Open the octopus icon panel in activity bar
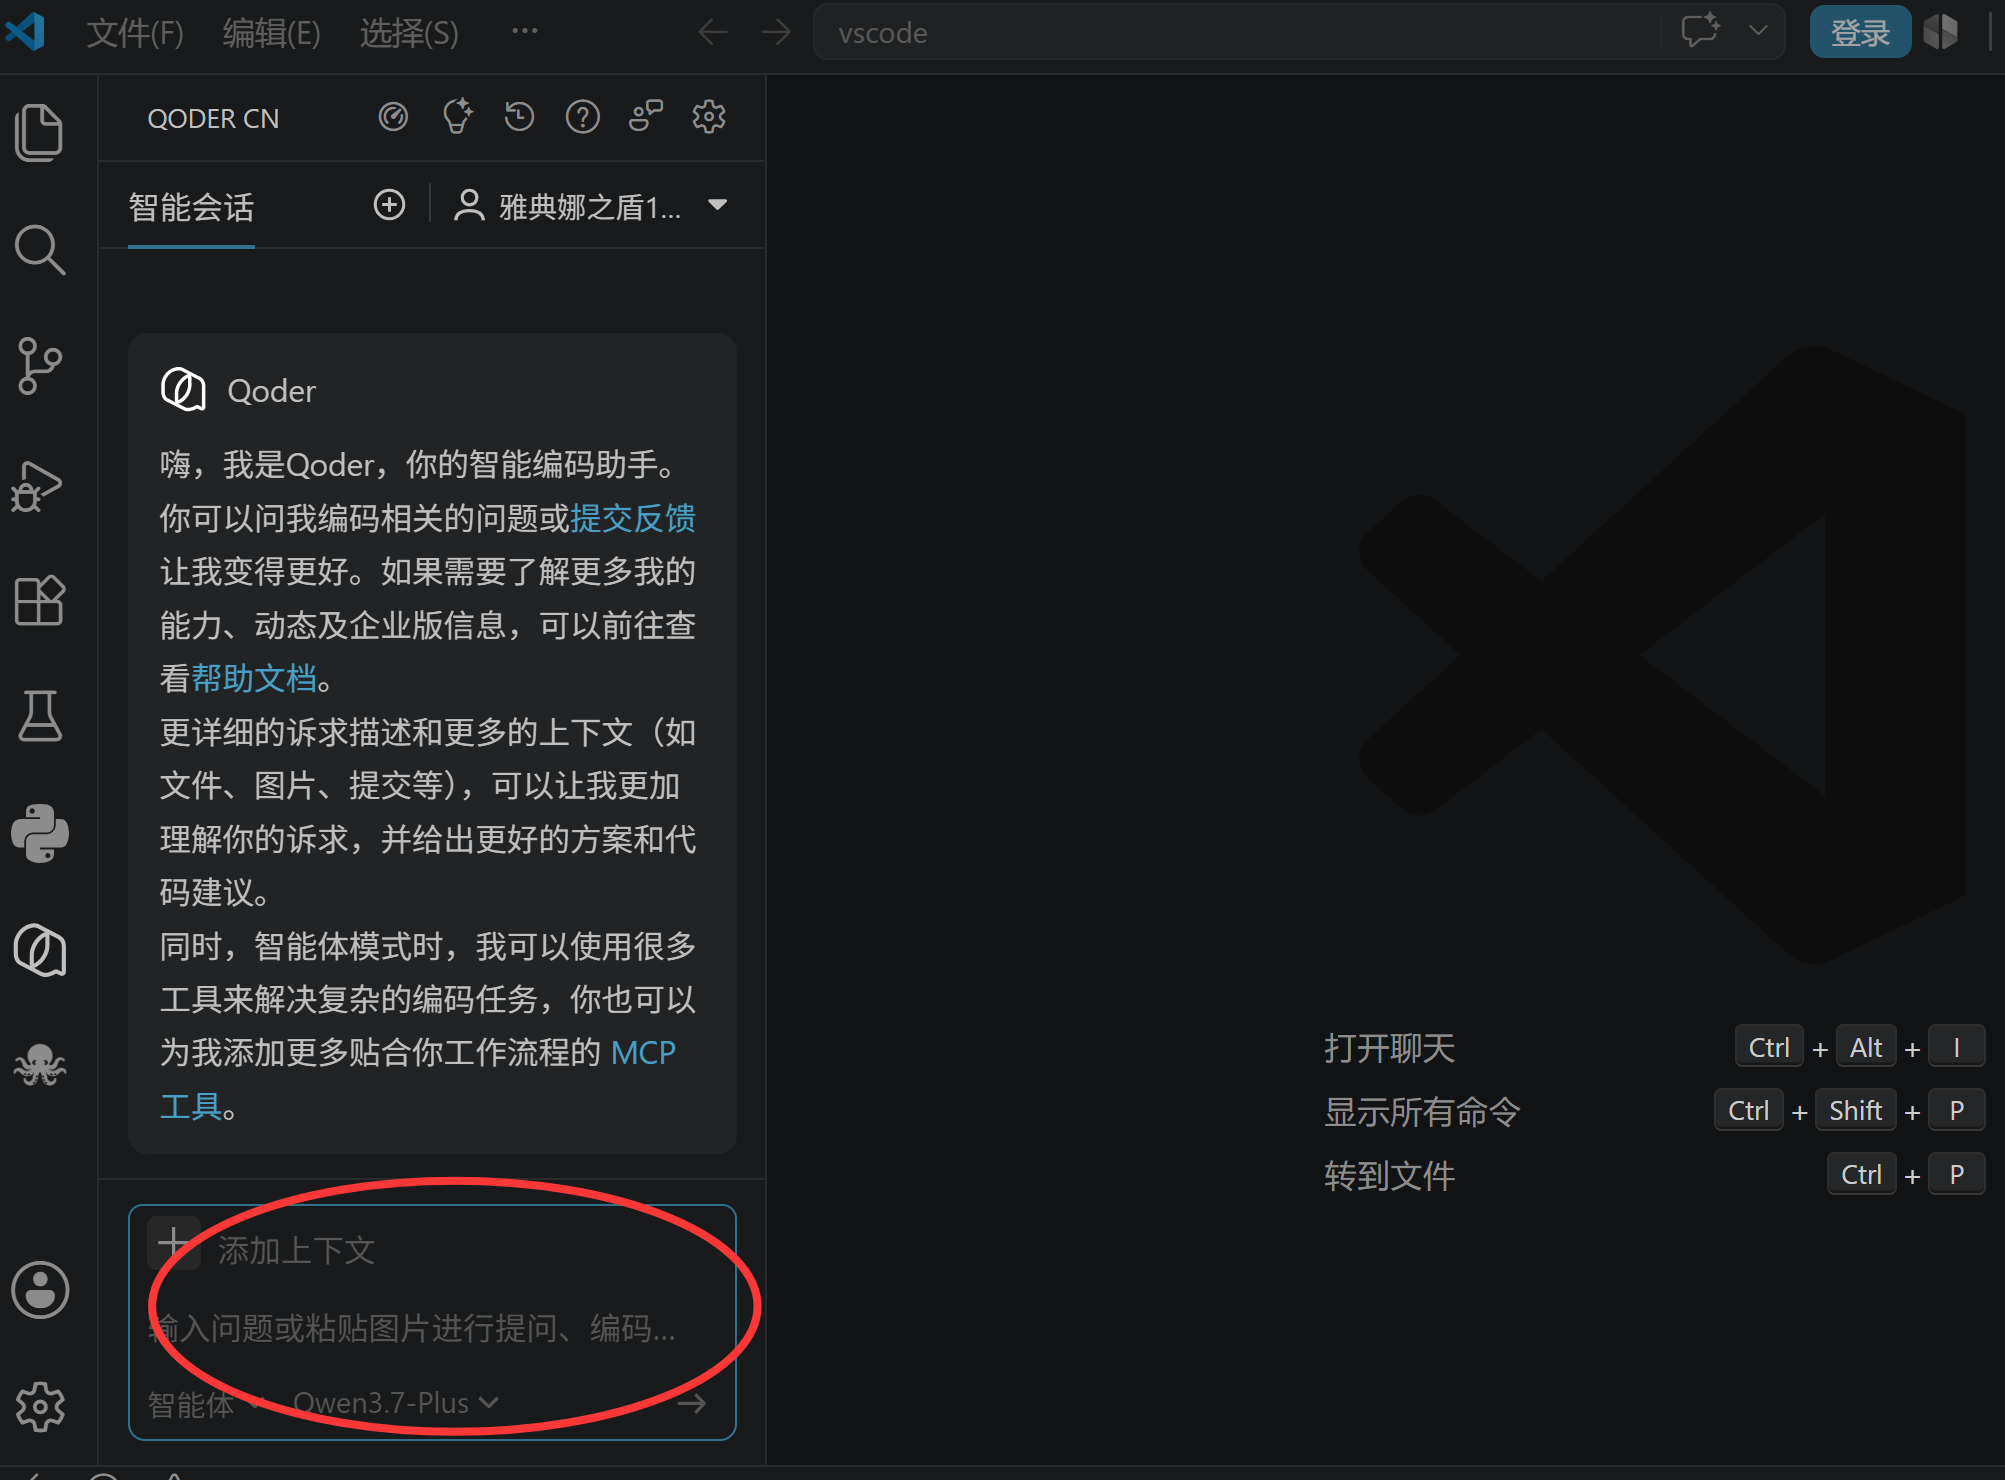The height and width of the screenshot is (1480, 2005). 40,1064
